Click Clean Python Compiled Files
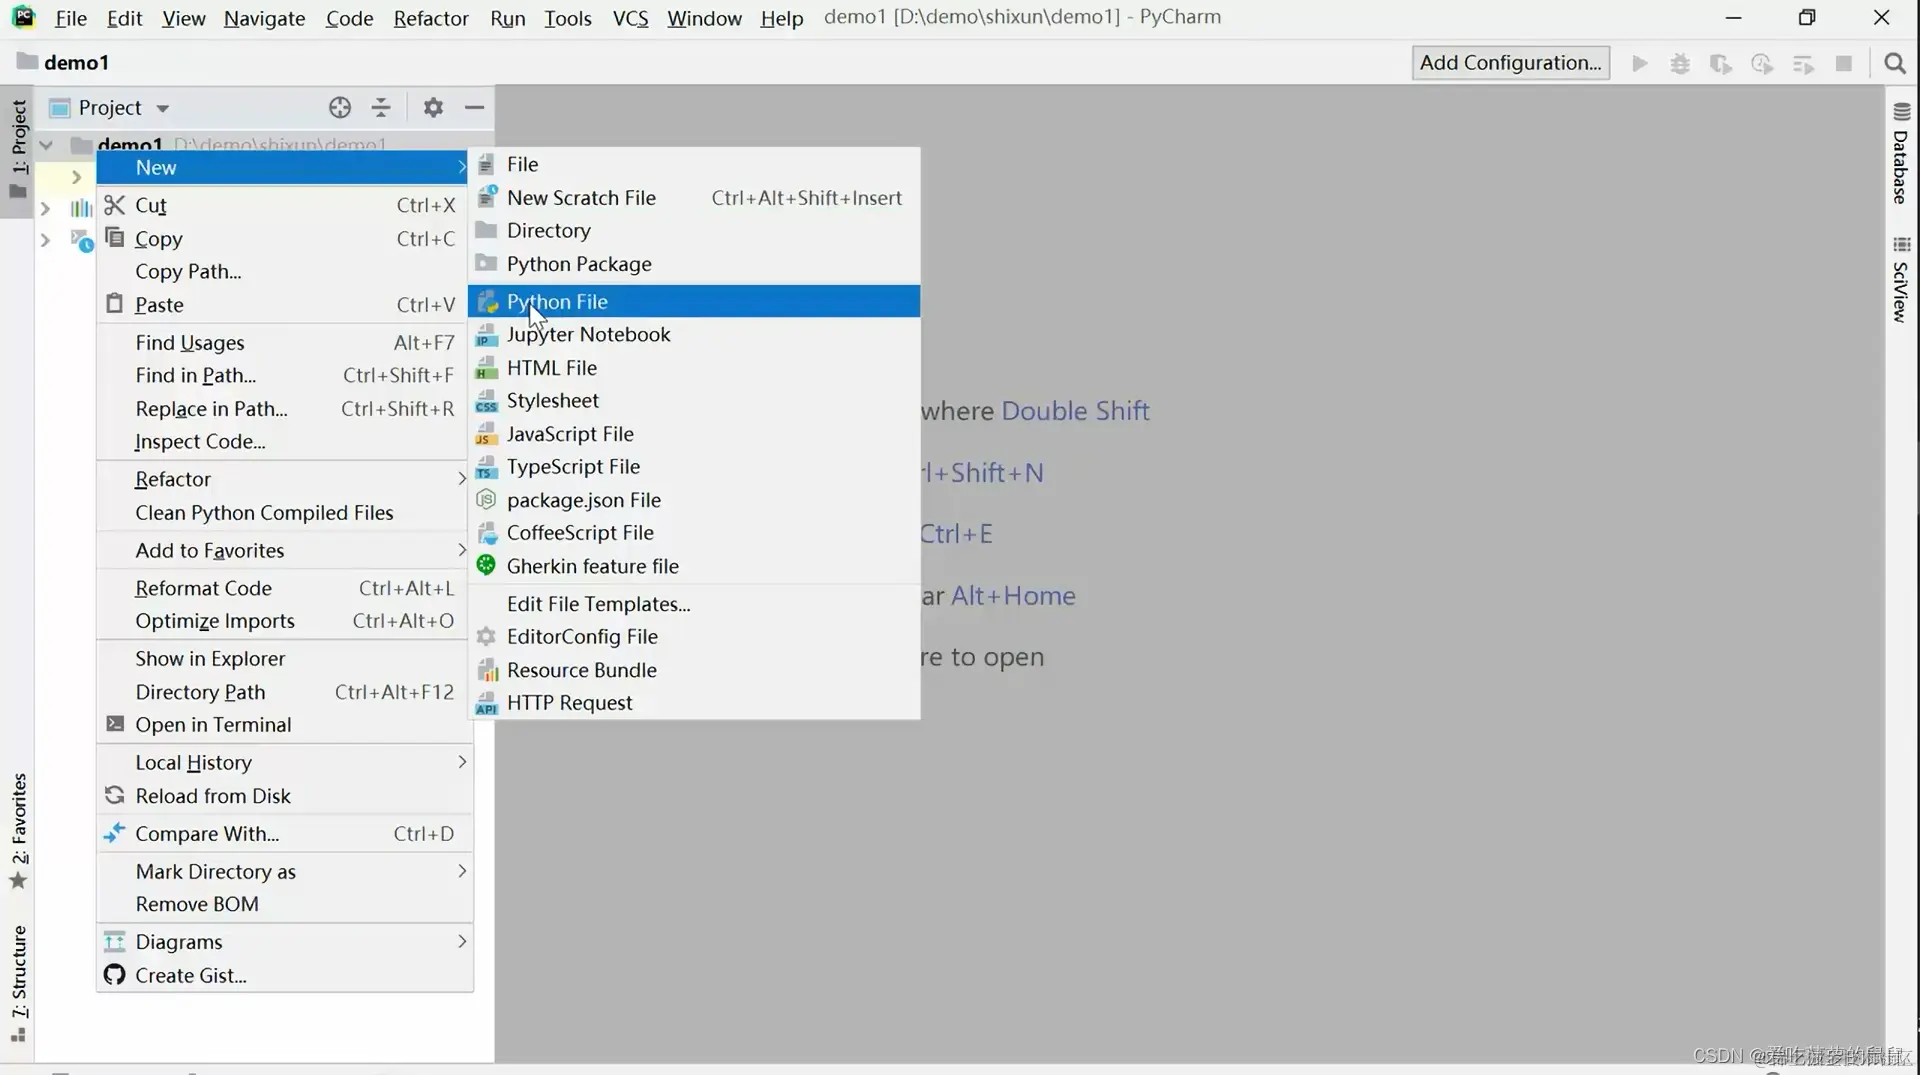This screenshot has width=1920, height=1075. [x=284, y=513]
